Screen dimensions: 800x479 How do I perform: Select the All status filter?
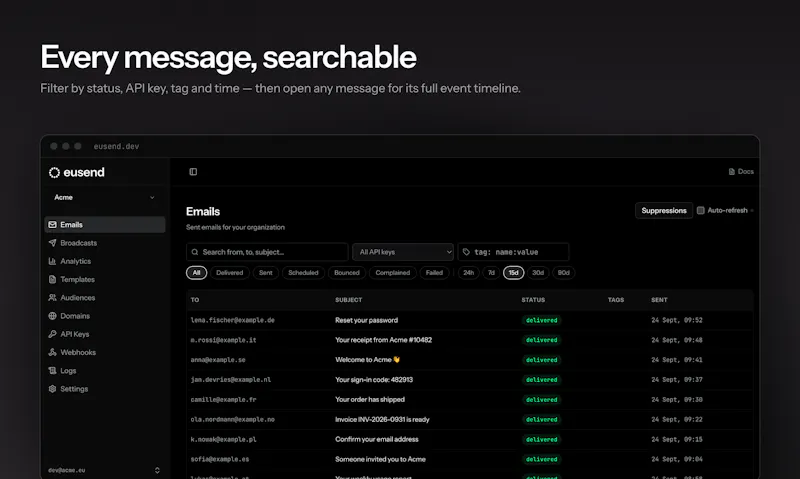(196, 273)
